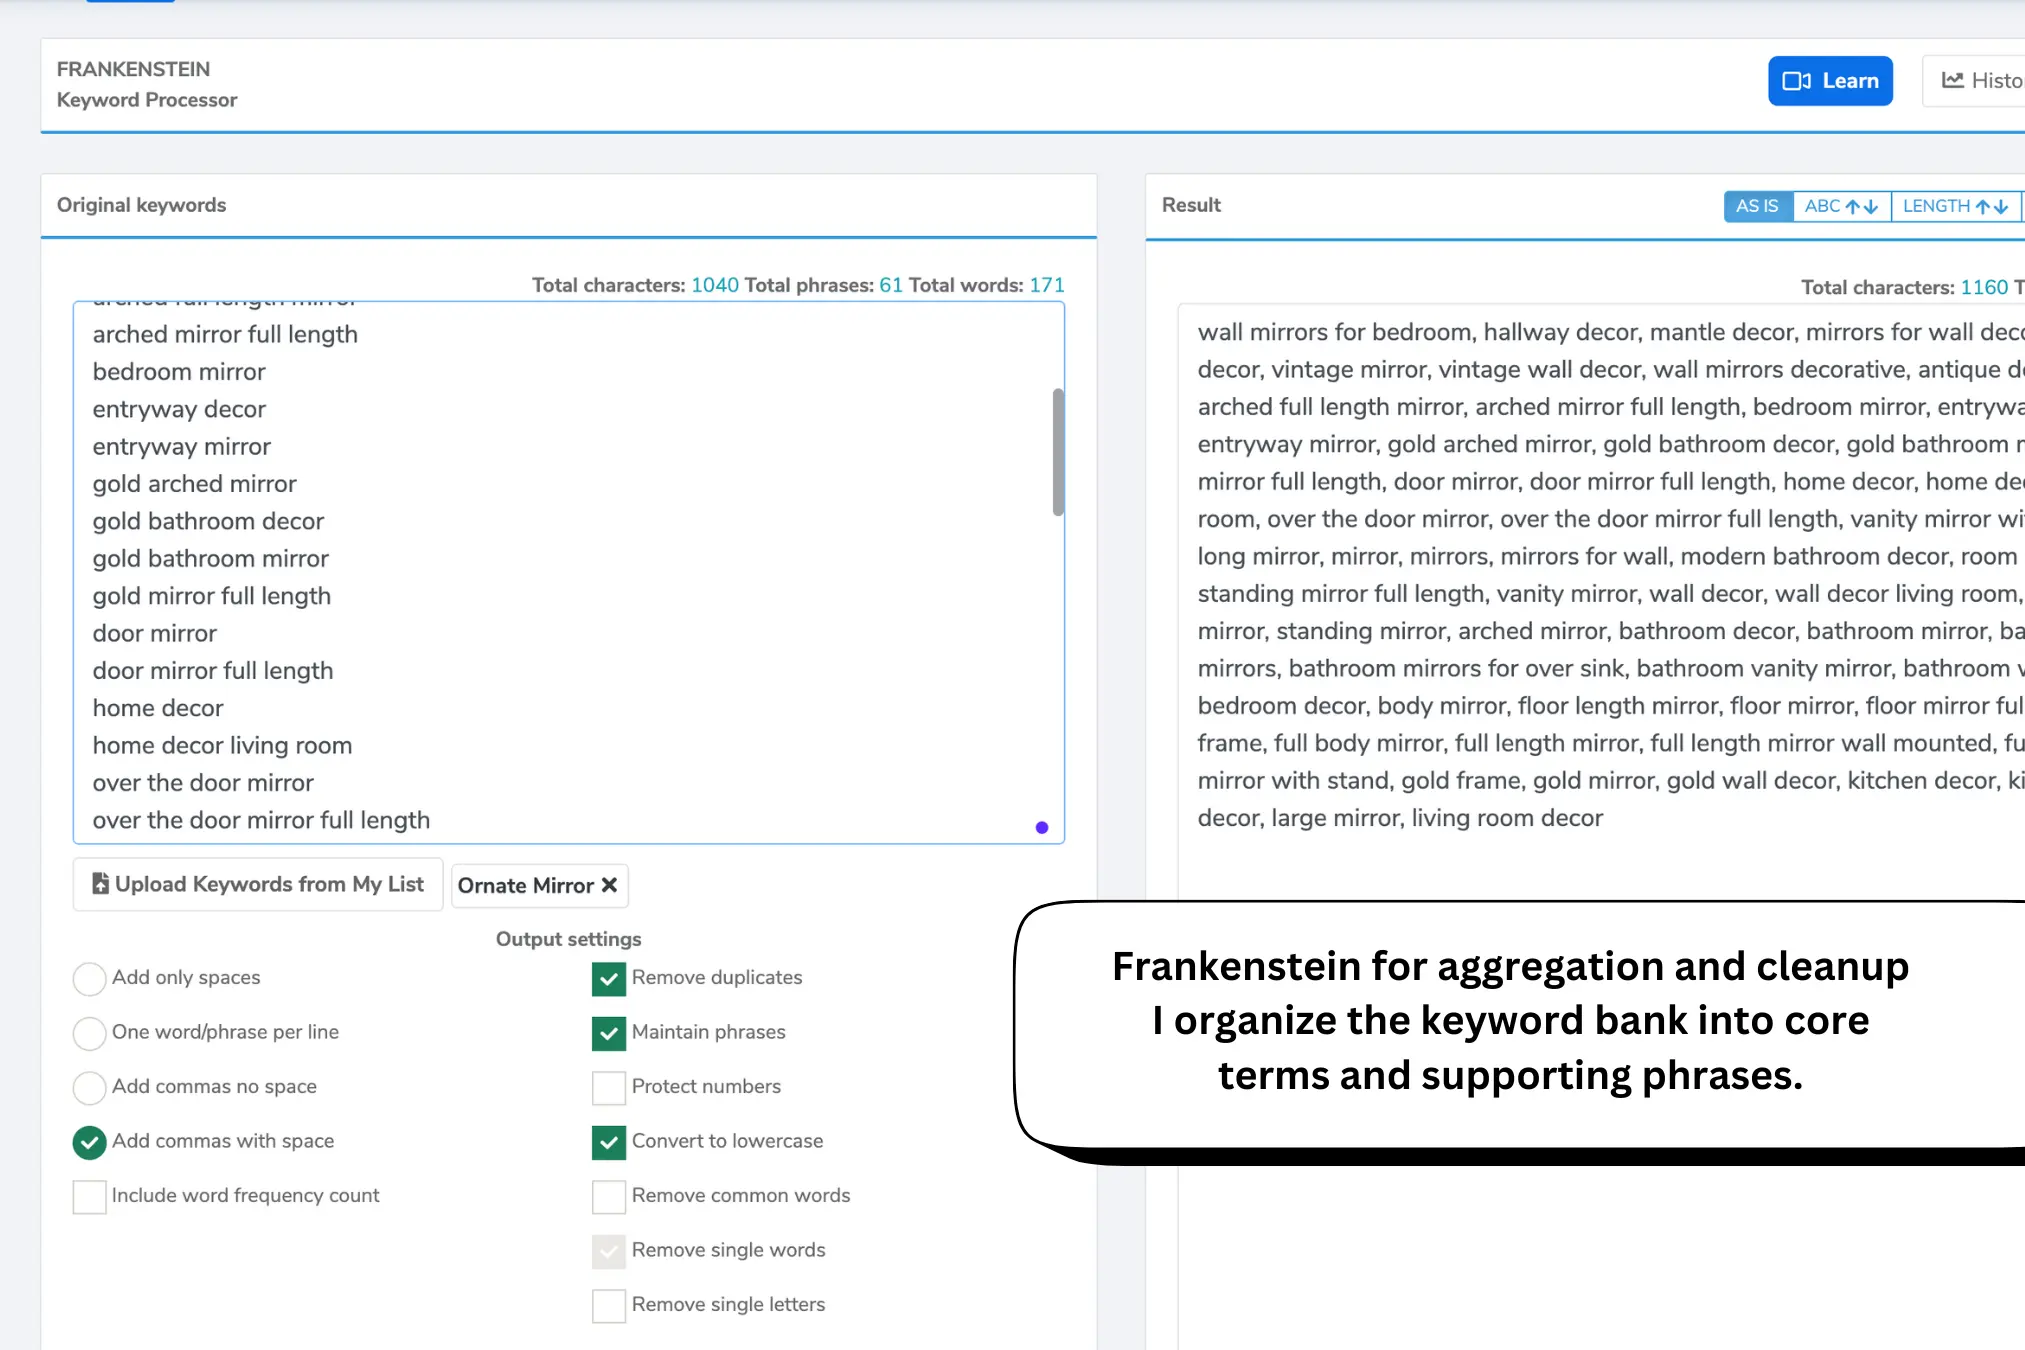Click the 'bedroom mirror' keyword line

(179, 372)
